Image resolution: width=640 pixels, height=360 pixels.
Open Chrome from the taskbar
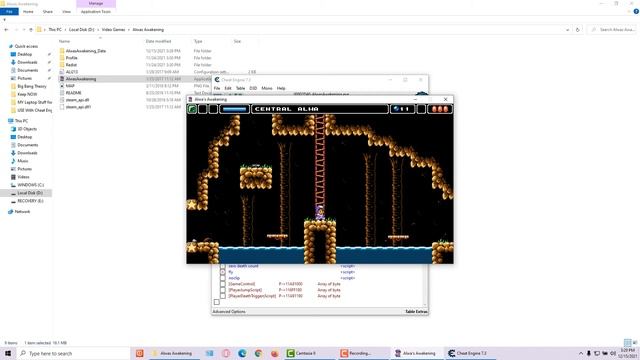pyautogui.click(x=258, y=353)
